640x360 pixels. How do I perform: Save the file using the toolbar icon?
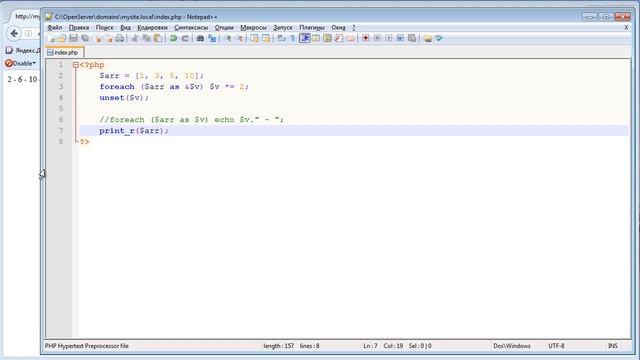(x=73, y=38)
